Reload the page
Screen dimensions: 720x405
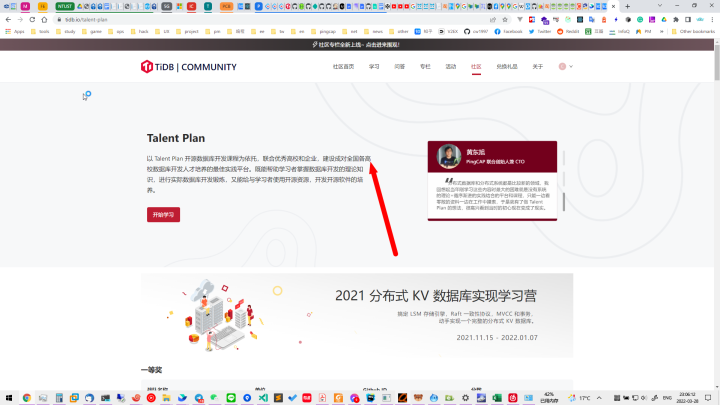[32, 20]
